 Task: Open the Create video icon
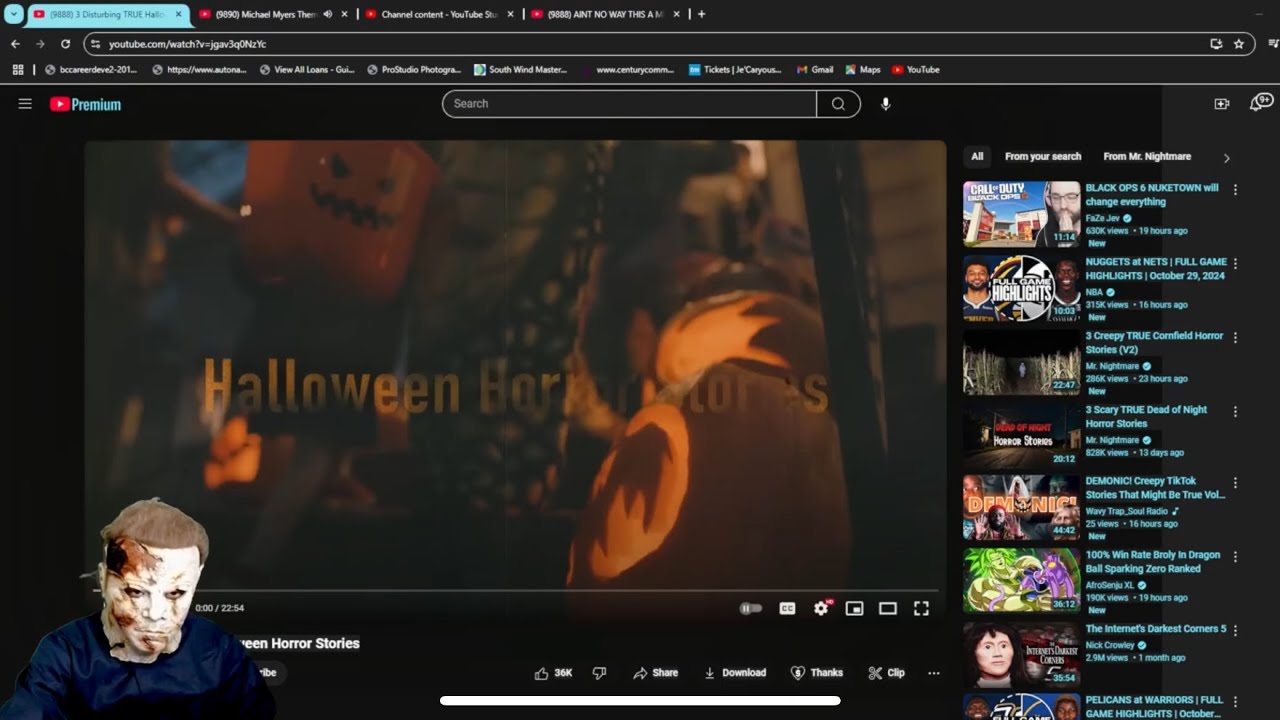tap(1221, 104)
